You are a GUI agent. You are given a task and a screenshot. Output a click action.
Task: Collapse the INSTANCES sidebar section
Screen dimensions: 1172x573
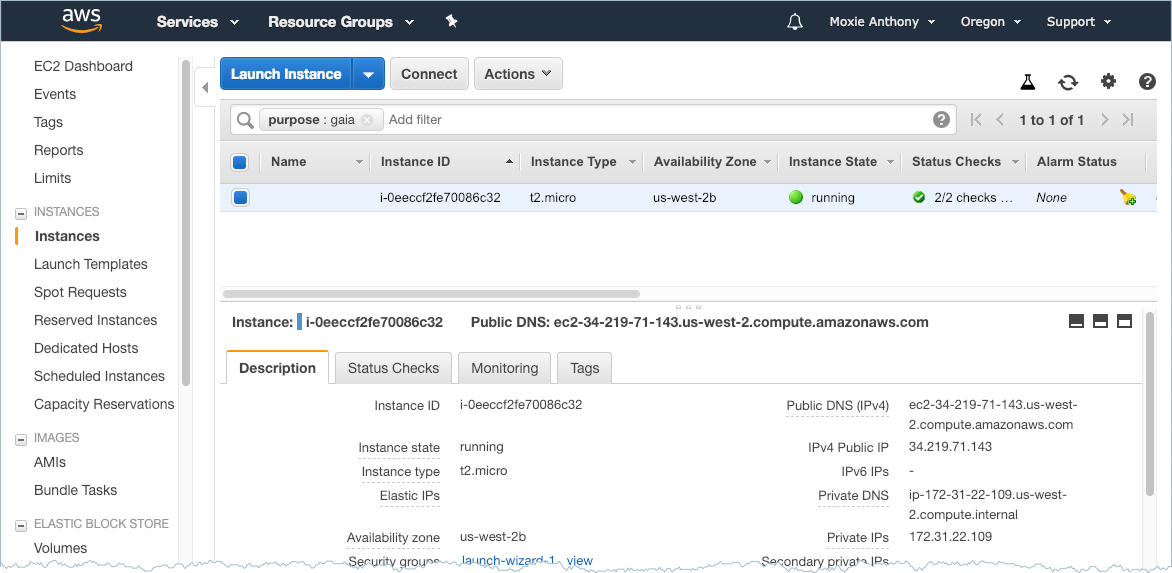[22, 213]
